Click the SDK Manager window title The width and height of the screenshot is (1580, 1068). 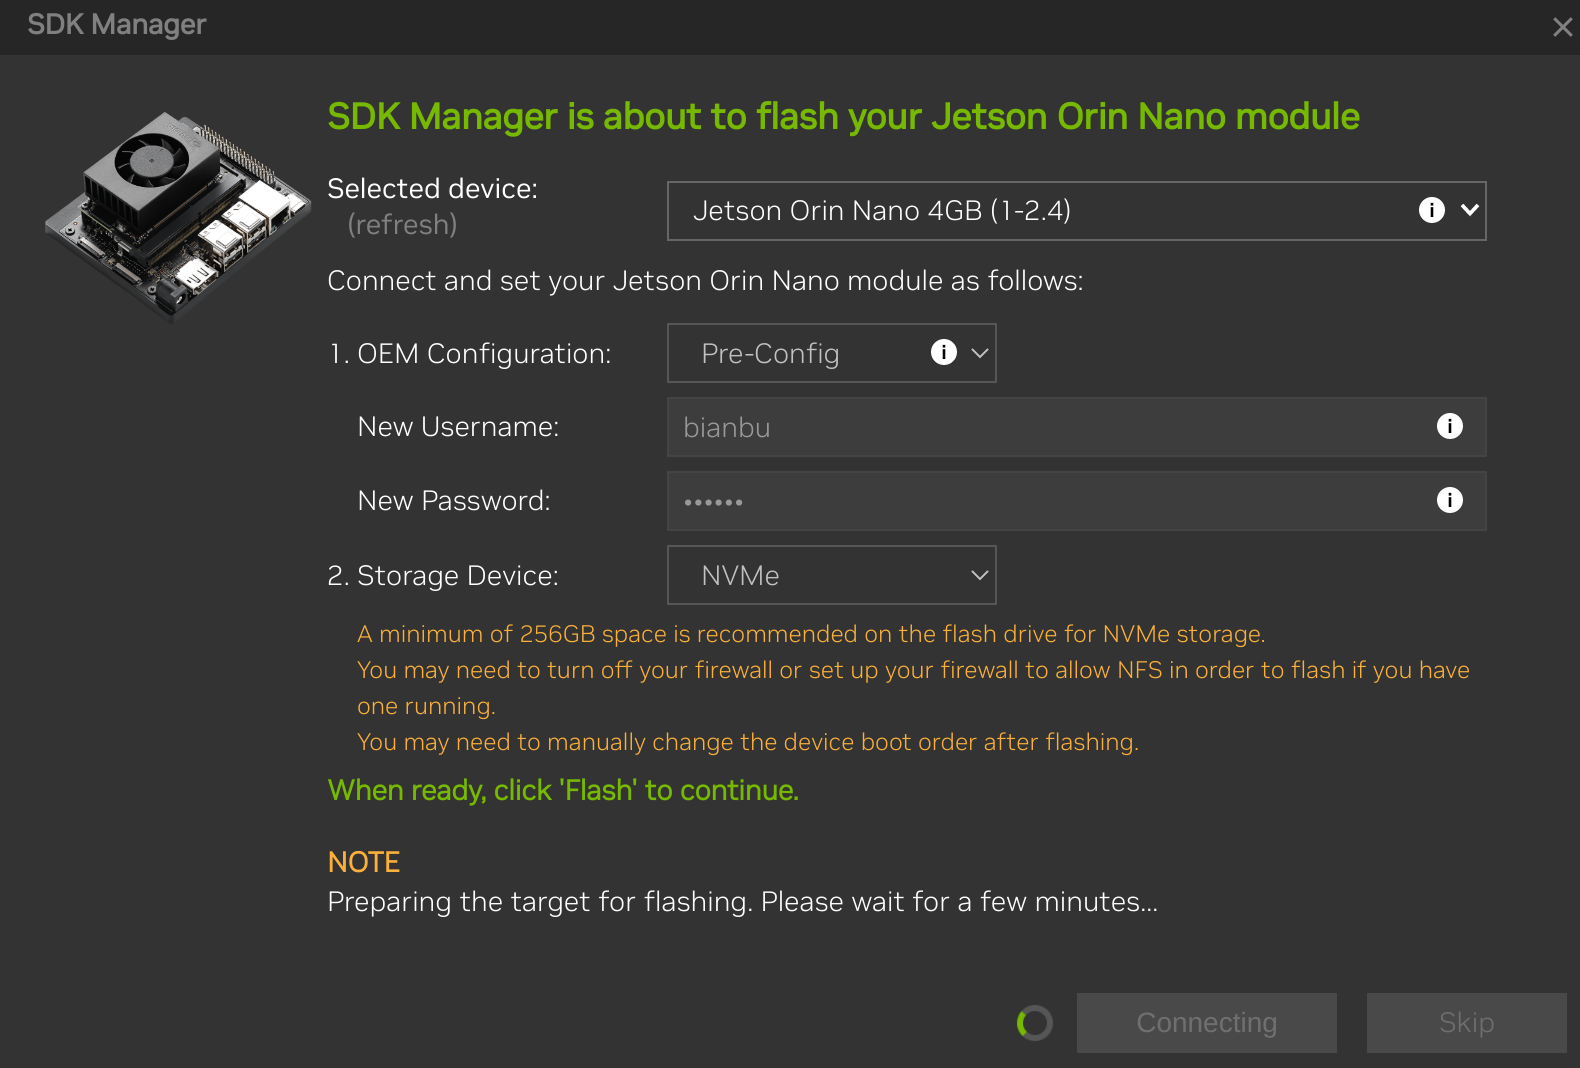click(x=116, y=25)
